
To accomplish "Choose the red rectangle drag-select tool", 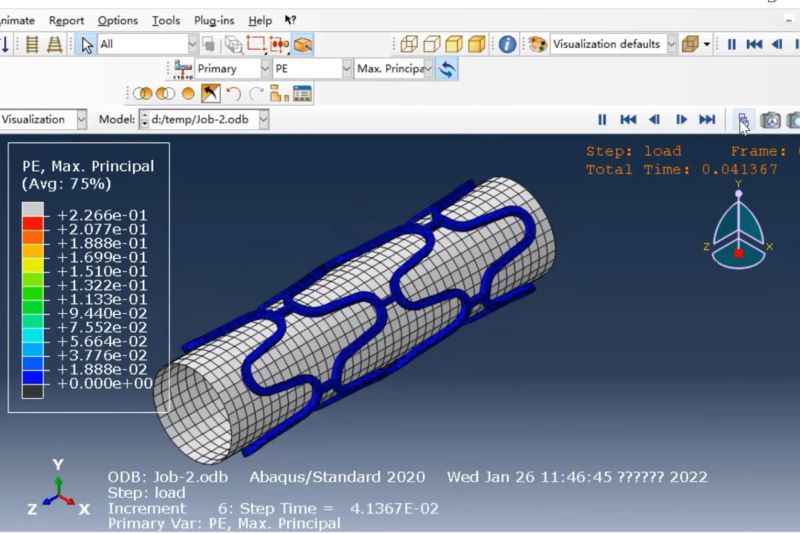I will [x=256, y=44].
